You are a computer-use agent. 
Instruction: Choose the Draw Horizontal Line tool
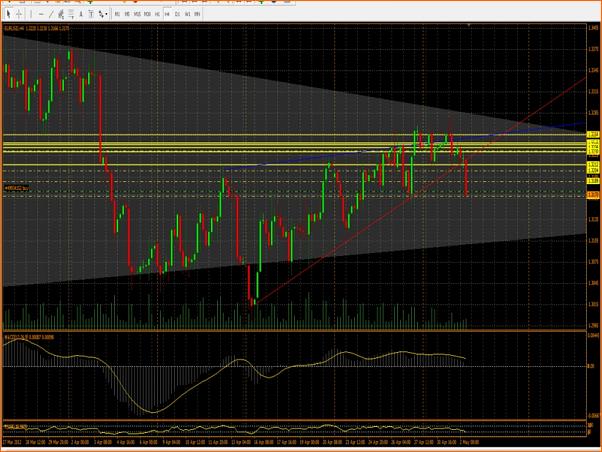tap(41, 14)
